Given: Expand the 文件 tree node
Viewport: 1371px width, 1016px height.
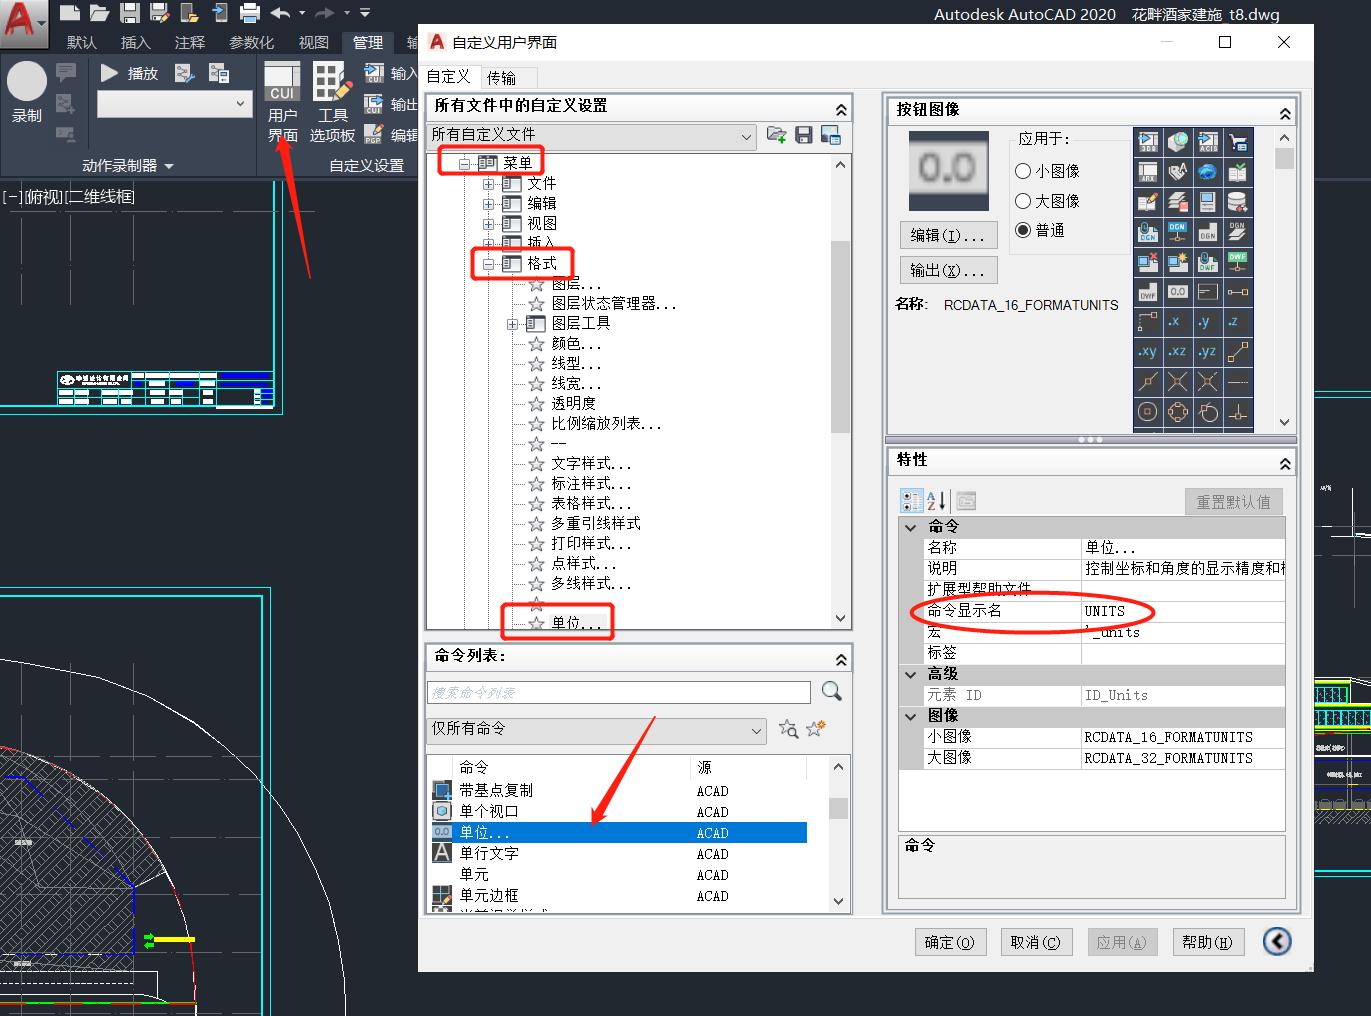Looking at the screenshot, I should pyautogui.click(x=488, y=182).
